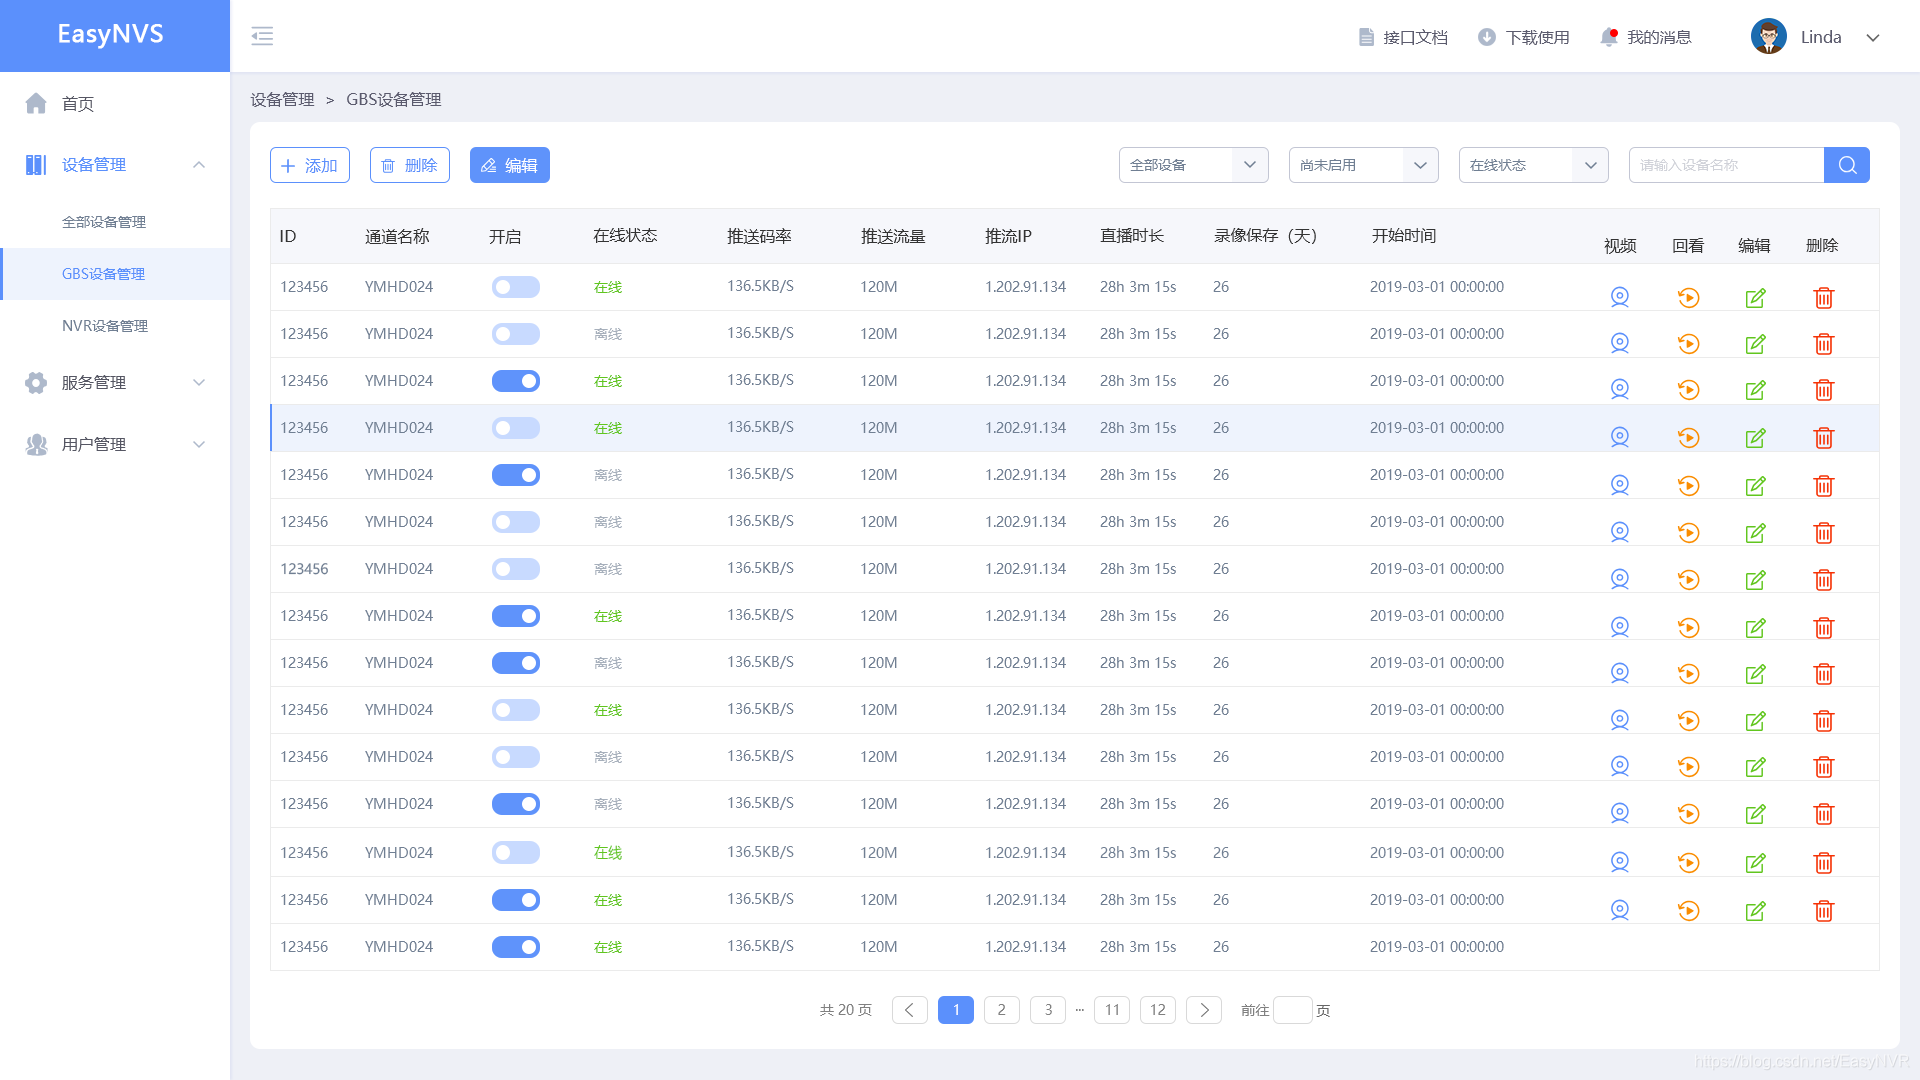
Task: Enable the toggle switch in first row
Action: [515, 287]
